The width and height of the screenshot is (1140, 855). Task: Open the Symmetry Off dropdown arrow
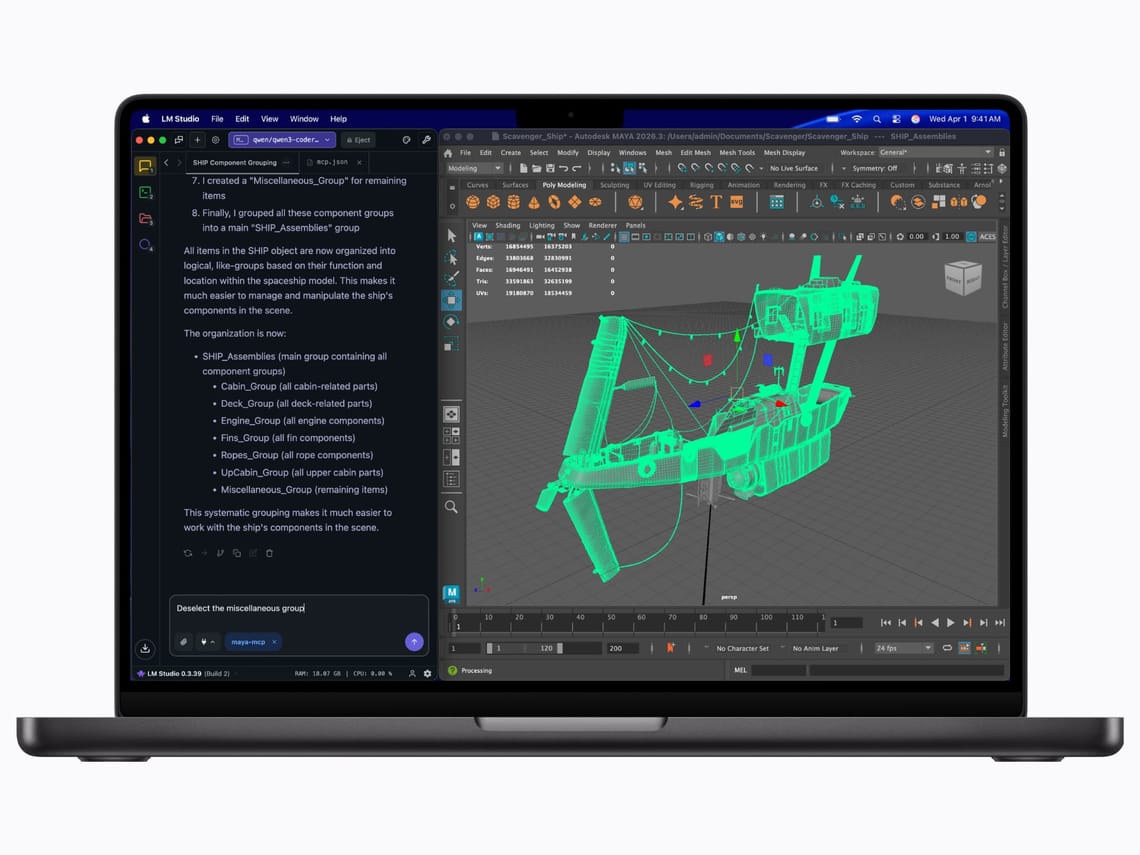tap(843, 169)
